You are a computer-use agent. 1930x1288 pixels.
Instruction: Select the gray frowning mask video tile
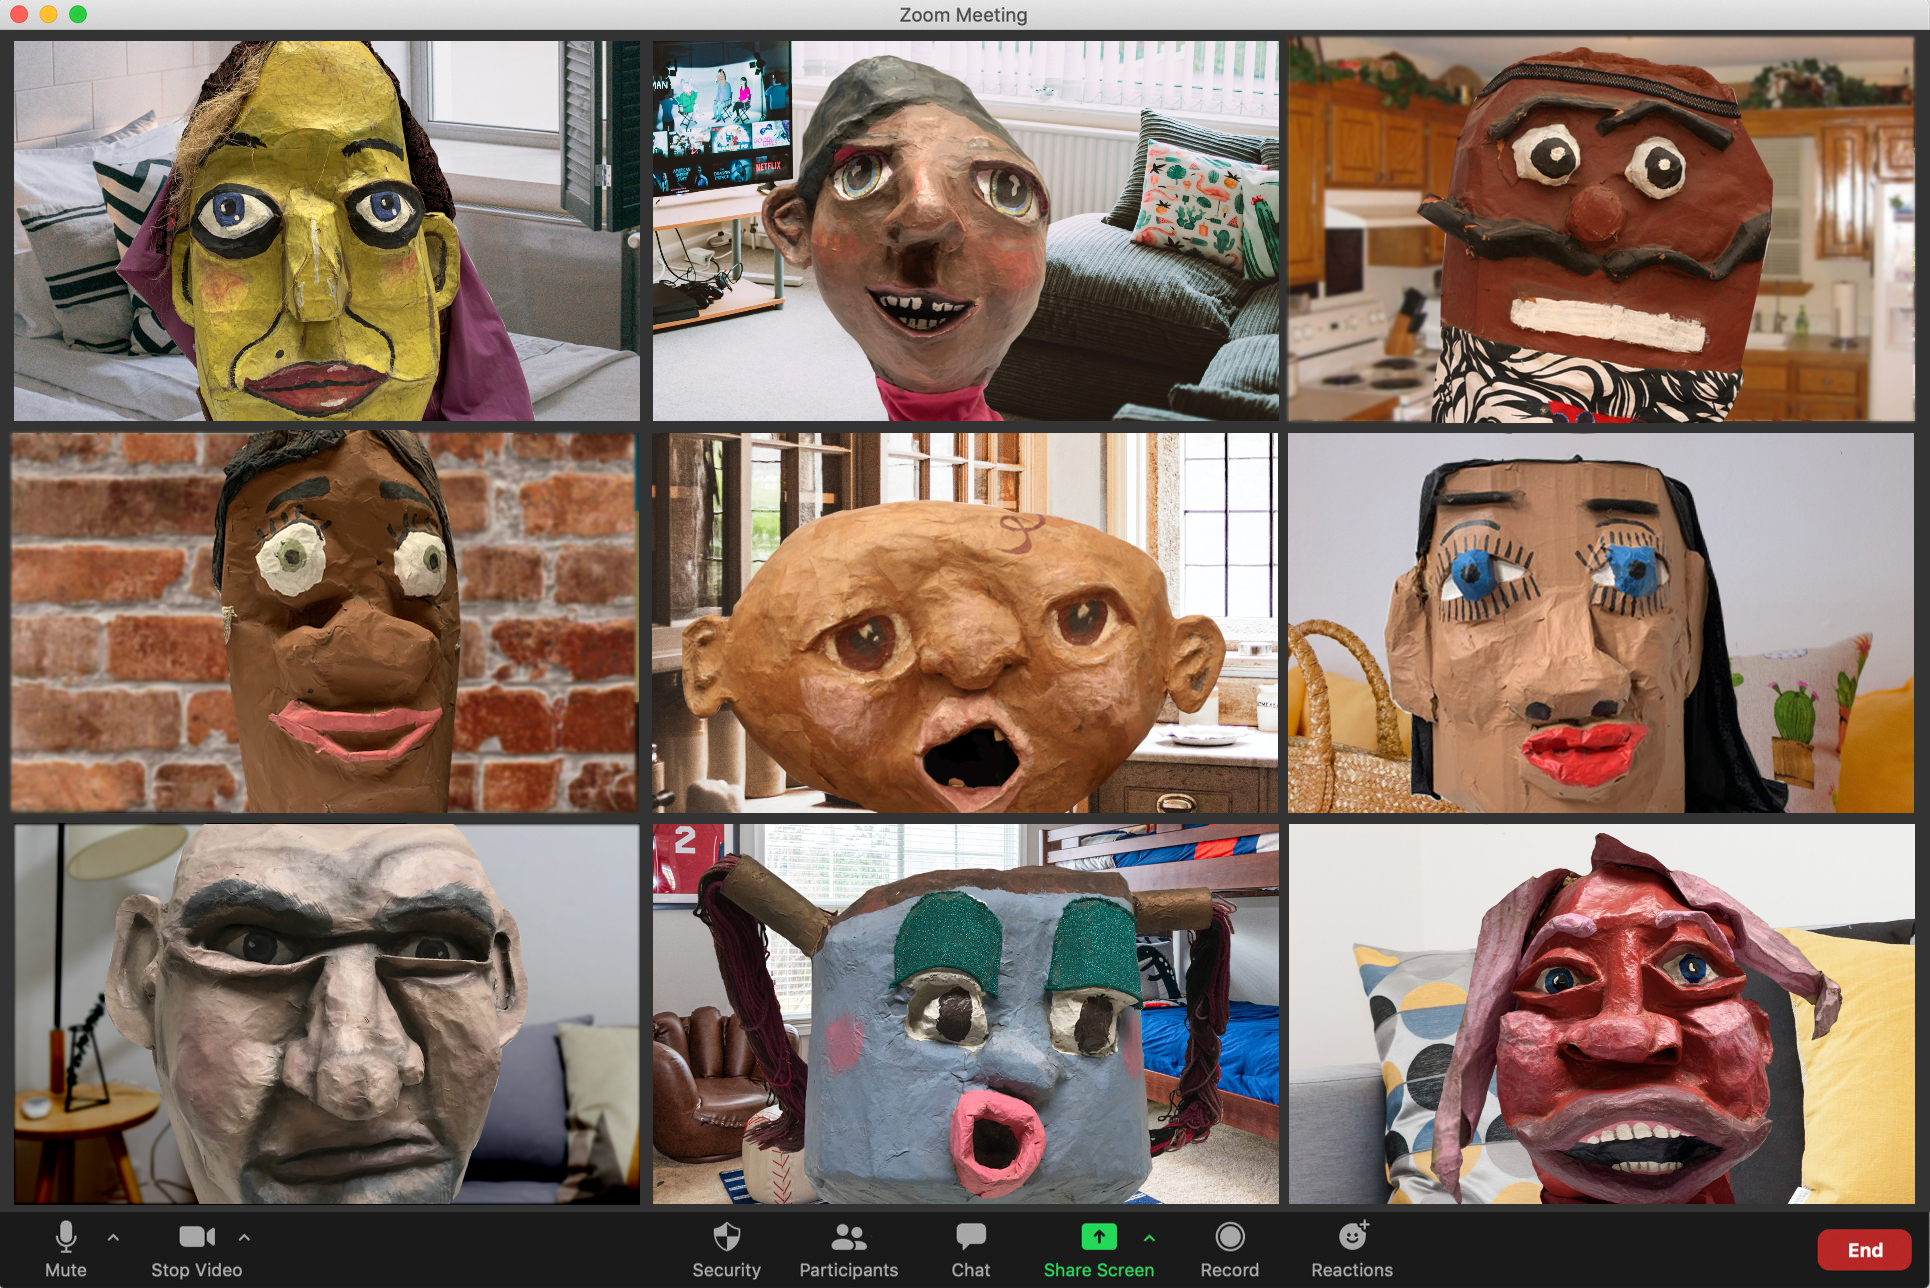coord(326,1014)
